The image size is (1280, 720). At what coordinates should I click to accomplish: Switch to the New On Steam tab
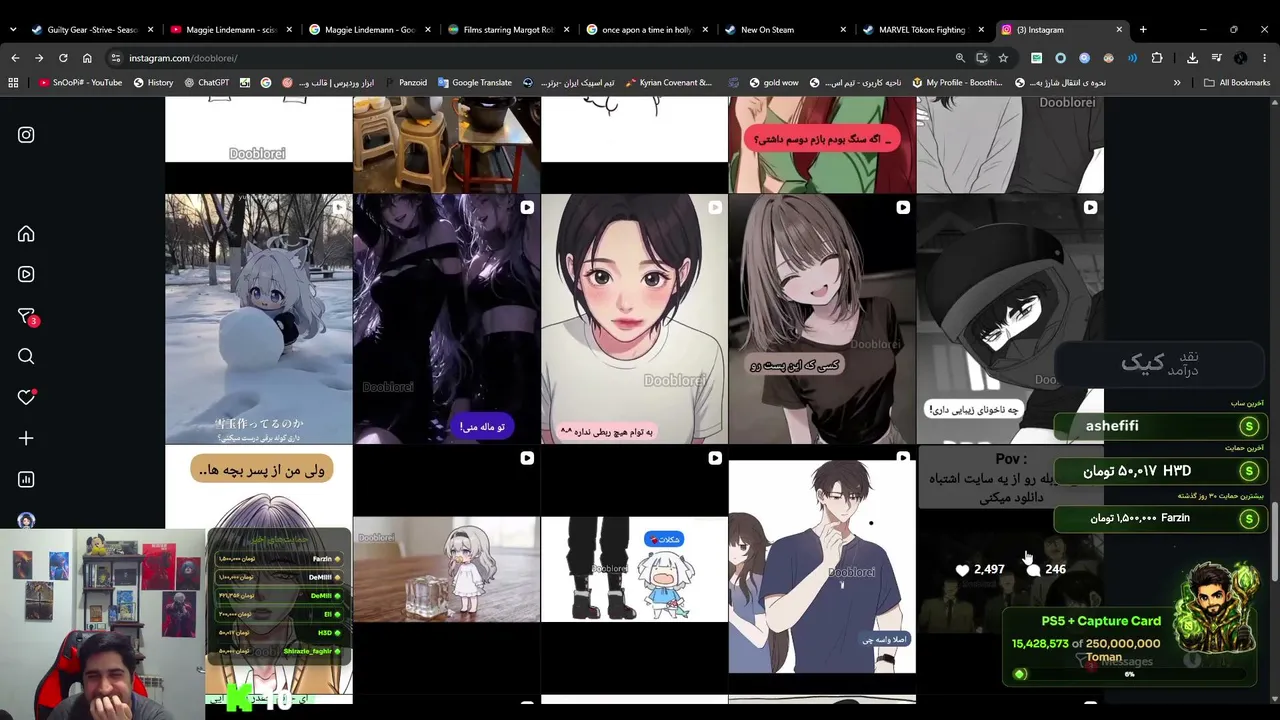point(785,30)
